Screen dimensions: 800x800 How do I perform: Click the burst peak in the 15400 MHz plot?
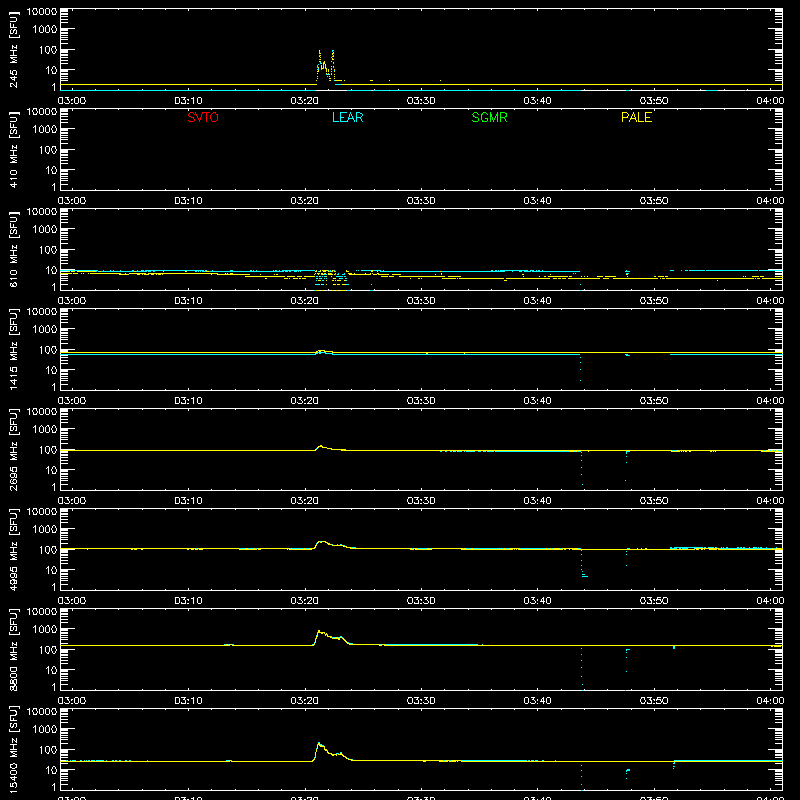(319, 743)
